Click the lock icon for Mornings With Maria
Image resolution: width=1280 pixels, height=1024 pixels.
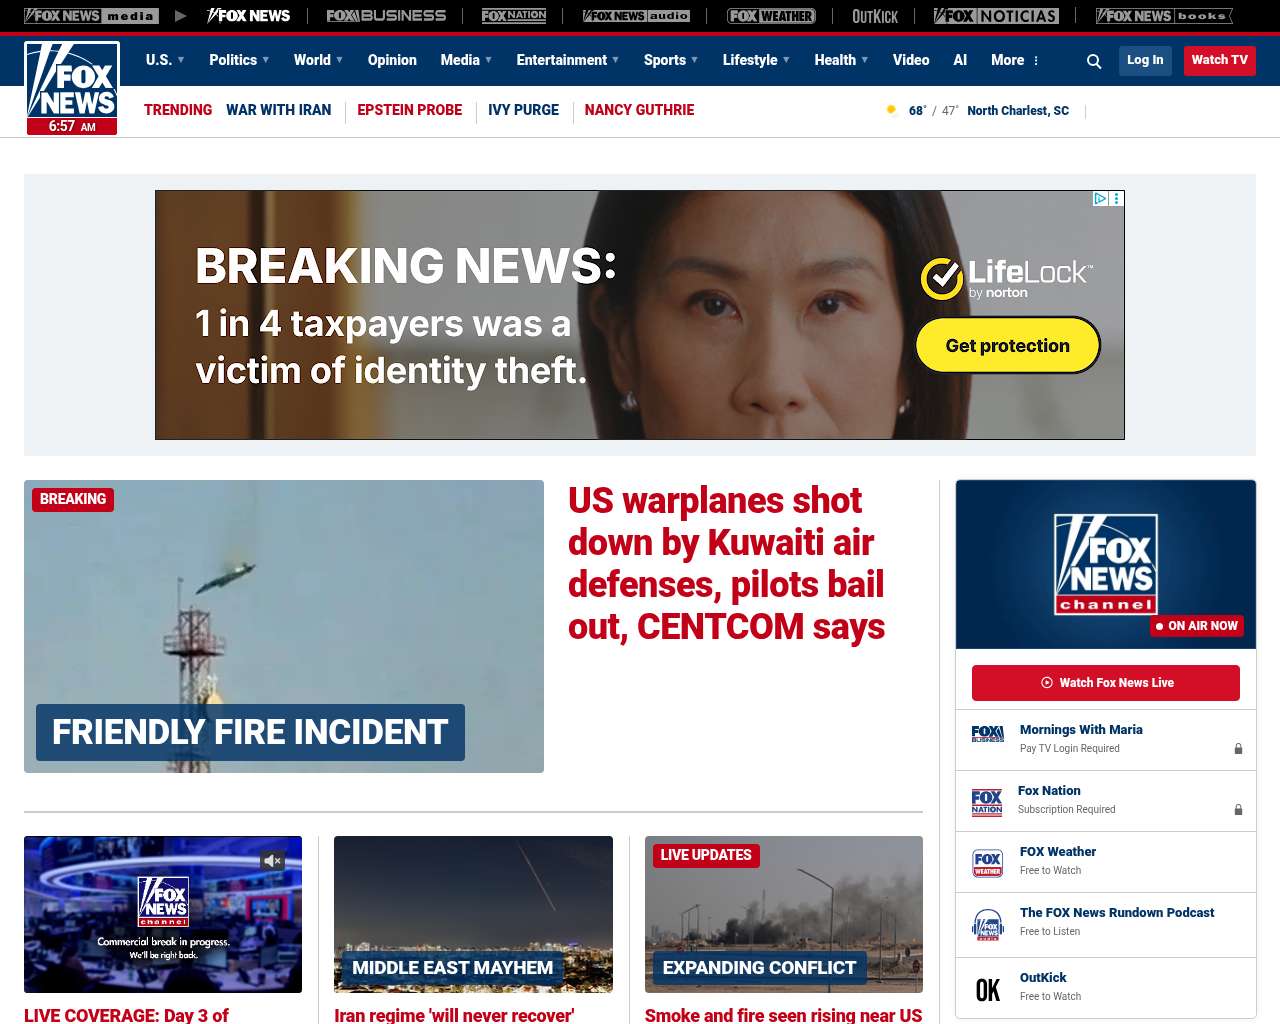(x=1238, y=749)
